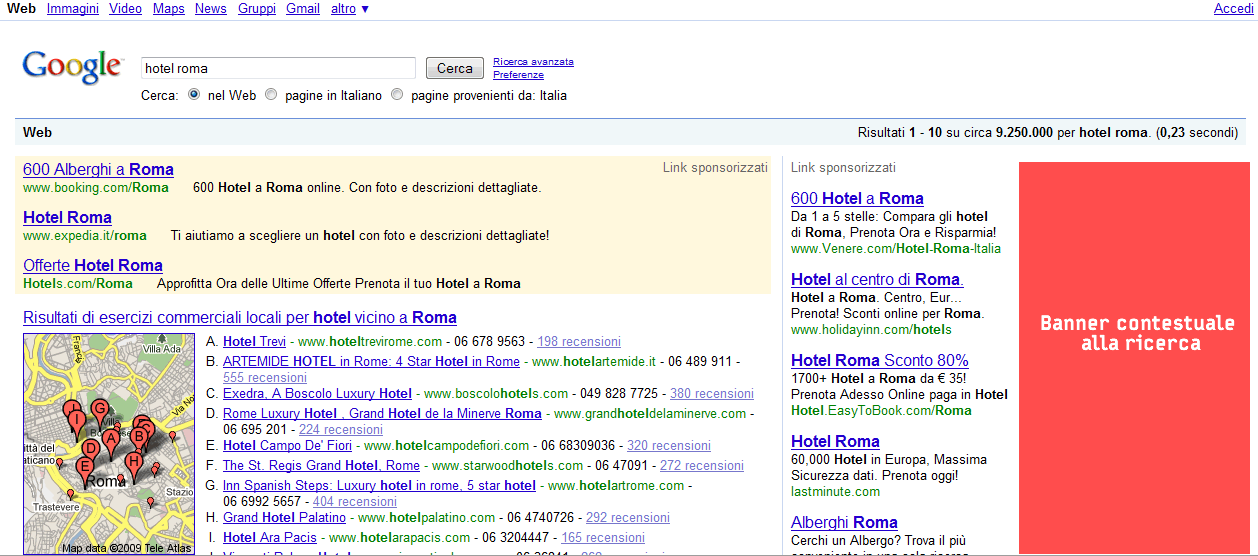1258x556 pixels.
Task: Open lastminute 'Hotel Roma' ad
Action: click(835, 441)
